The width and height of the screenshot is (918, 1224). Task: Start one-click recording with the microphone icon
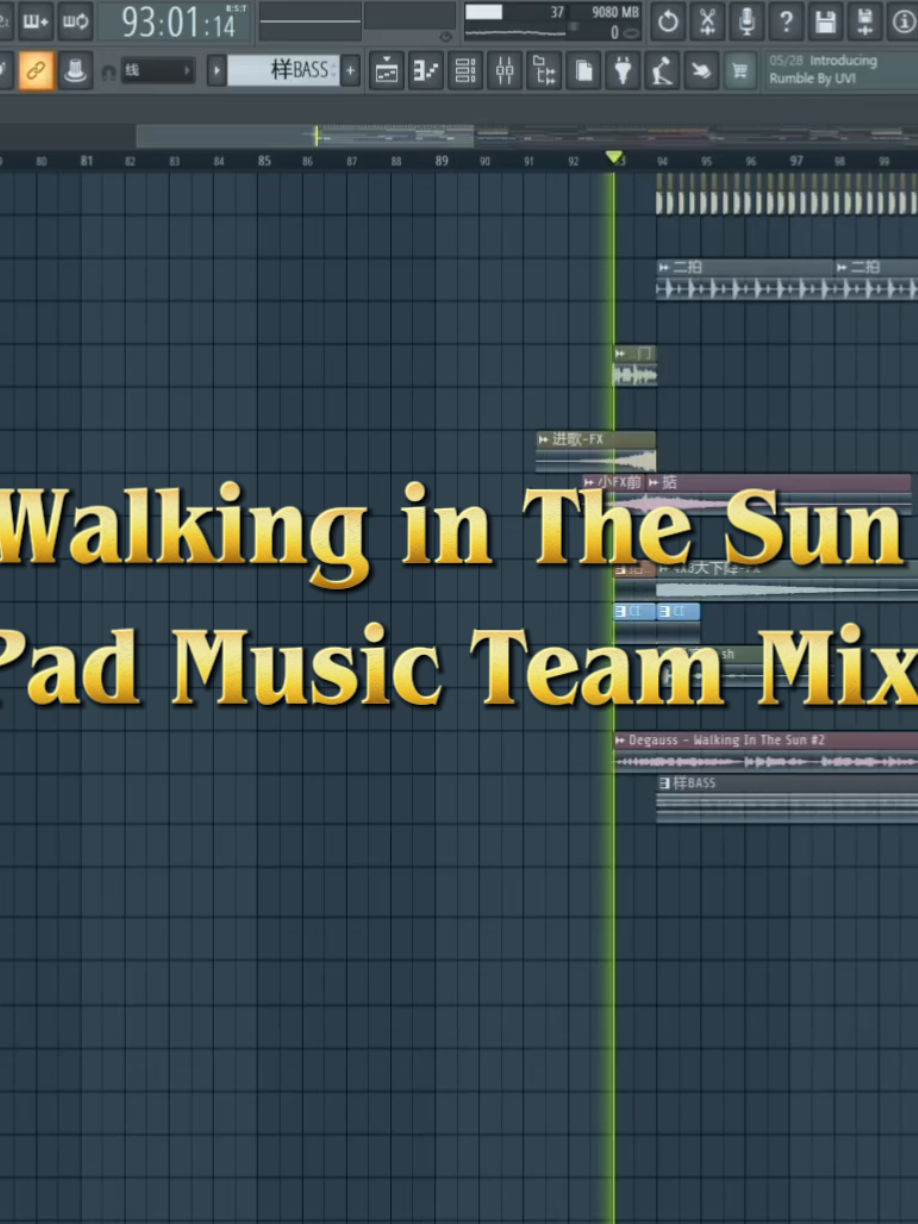click(x=746, y=21)
